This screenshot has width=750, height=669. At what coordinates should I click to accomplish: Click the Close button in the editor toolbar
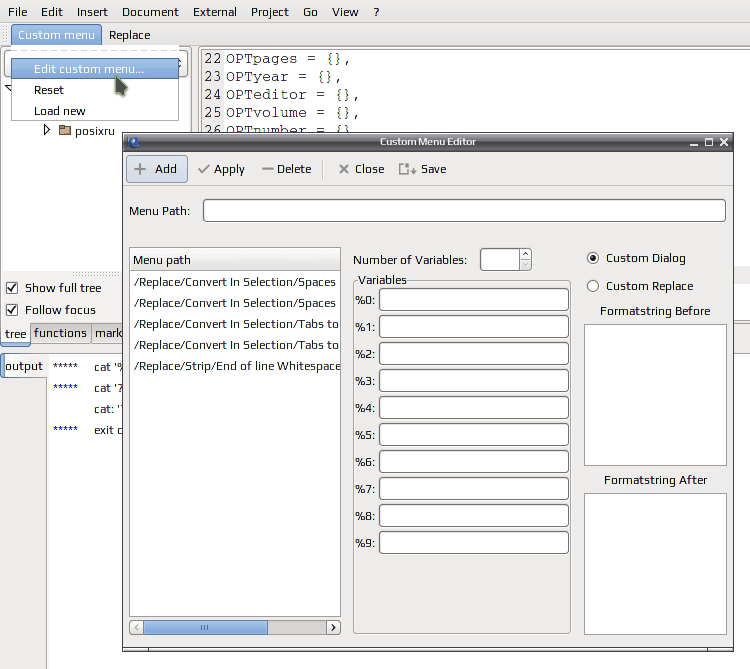point(361,169)
